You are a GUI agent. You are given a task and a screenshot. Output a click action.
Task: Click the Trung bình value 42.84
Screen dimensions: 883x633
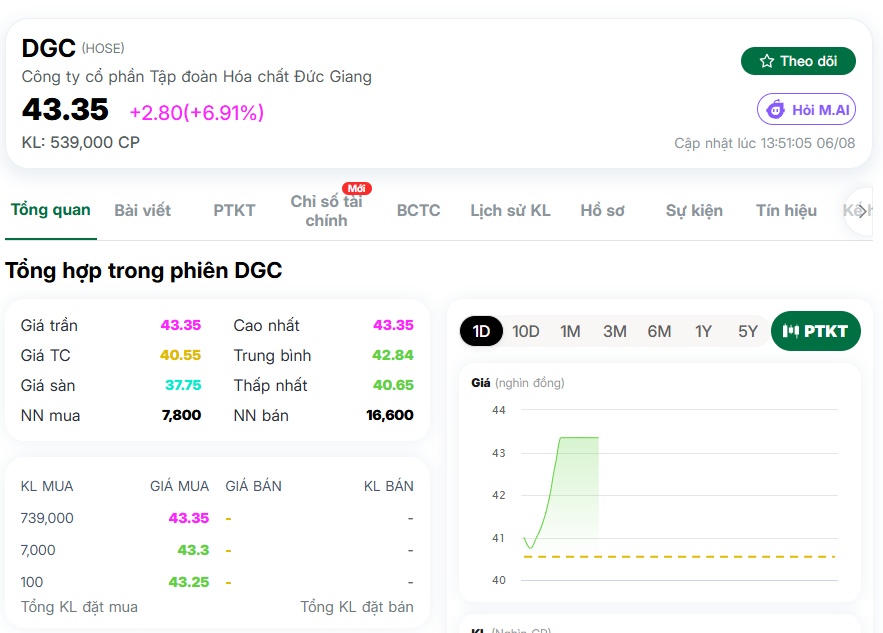click(393, 355)
